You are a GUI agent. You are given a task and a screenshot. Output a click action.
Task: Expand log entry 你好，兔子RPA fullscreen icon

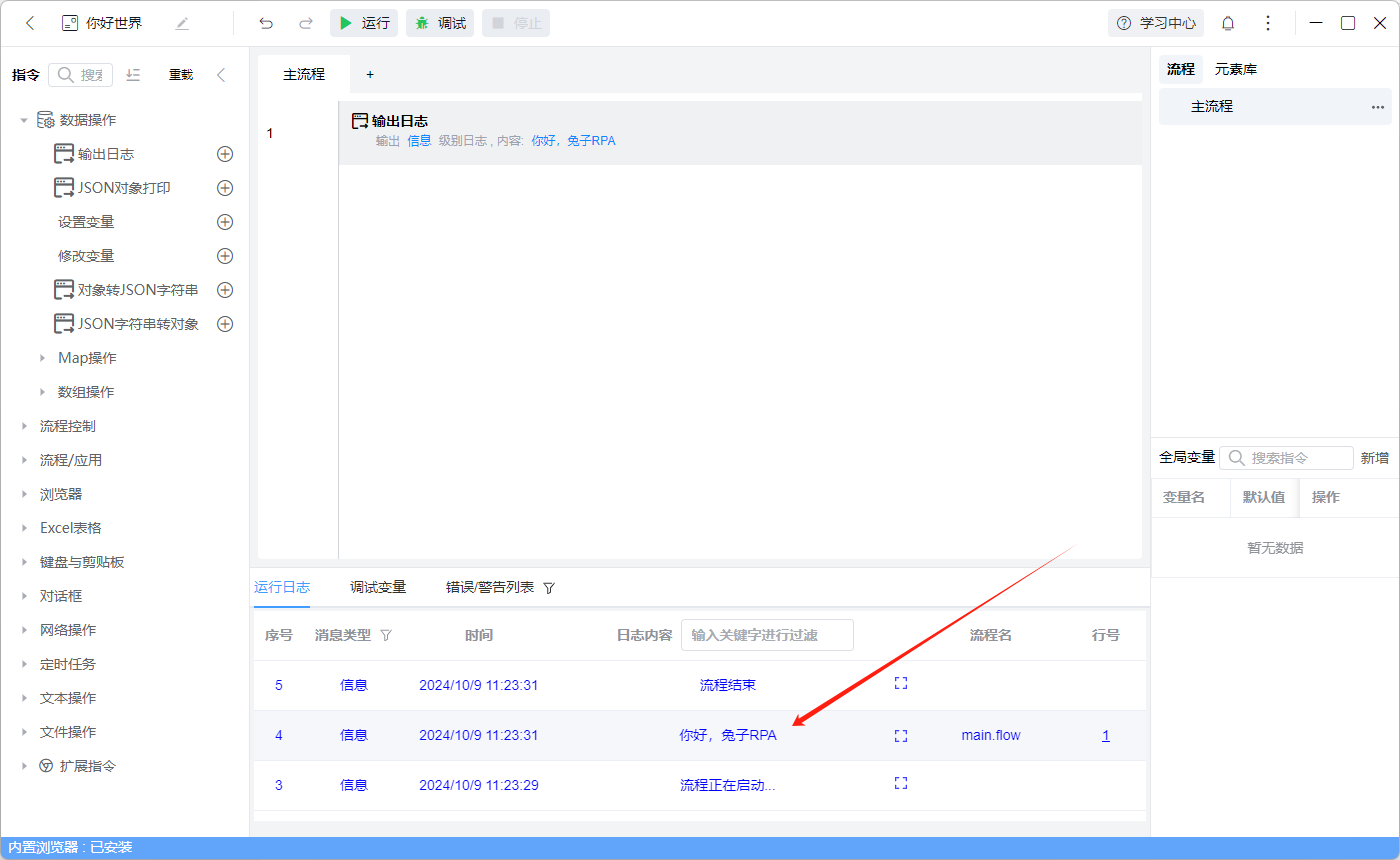tap(901, 735)
